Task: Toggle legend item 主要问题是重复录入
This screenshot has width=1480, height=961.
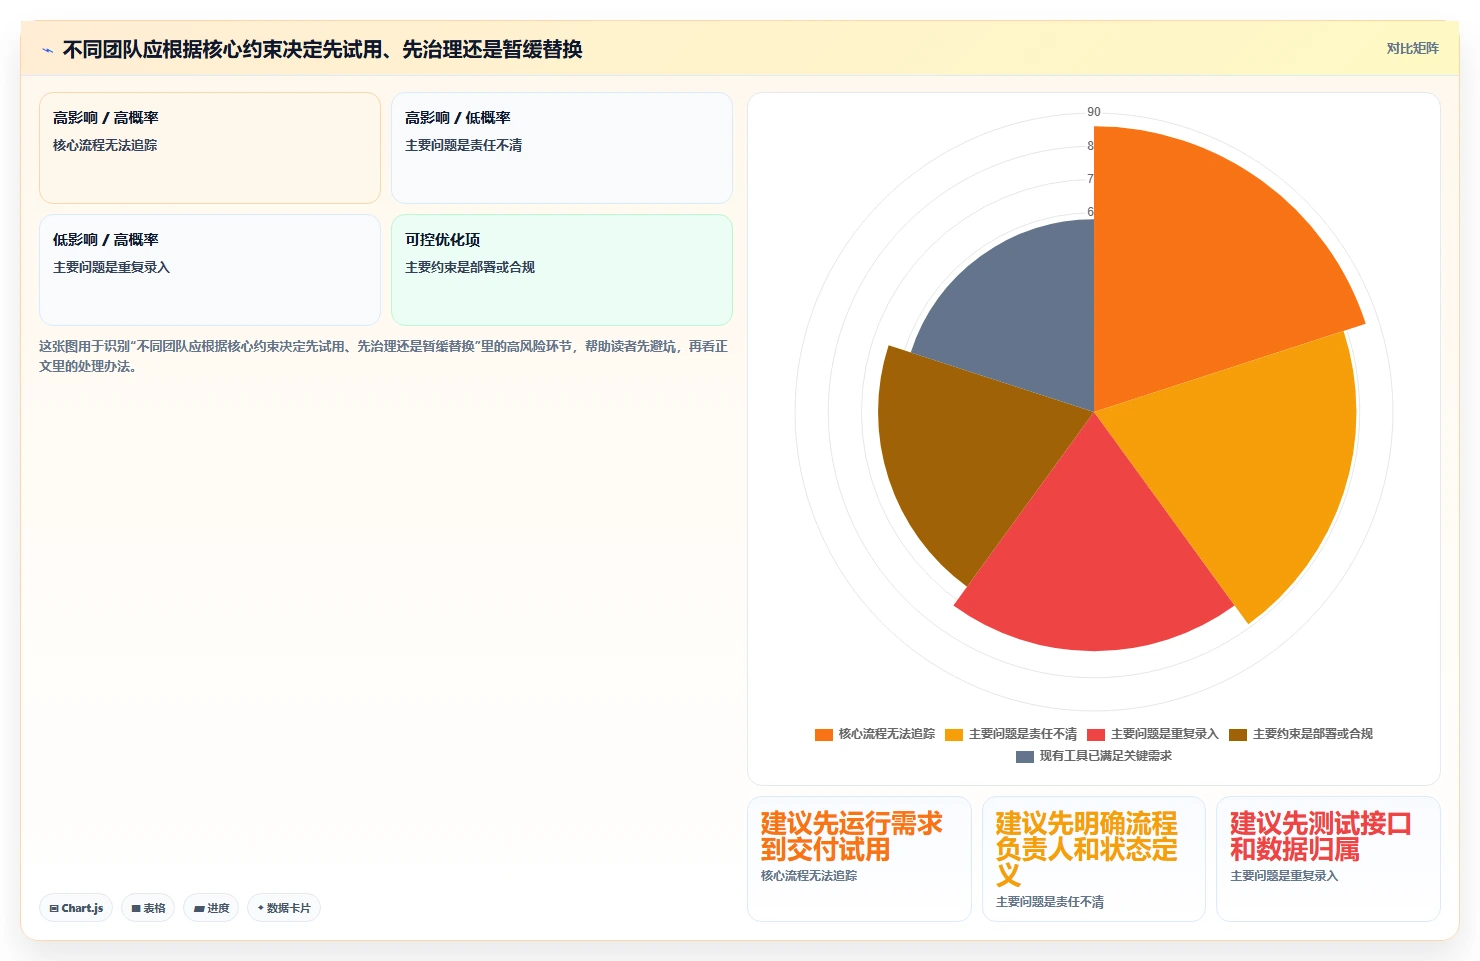Action: coord(1153,734)
